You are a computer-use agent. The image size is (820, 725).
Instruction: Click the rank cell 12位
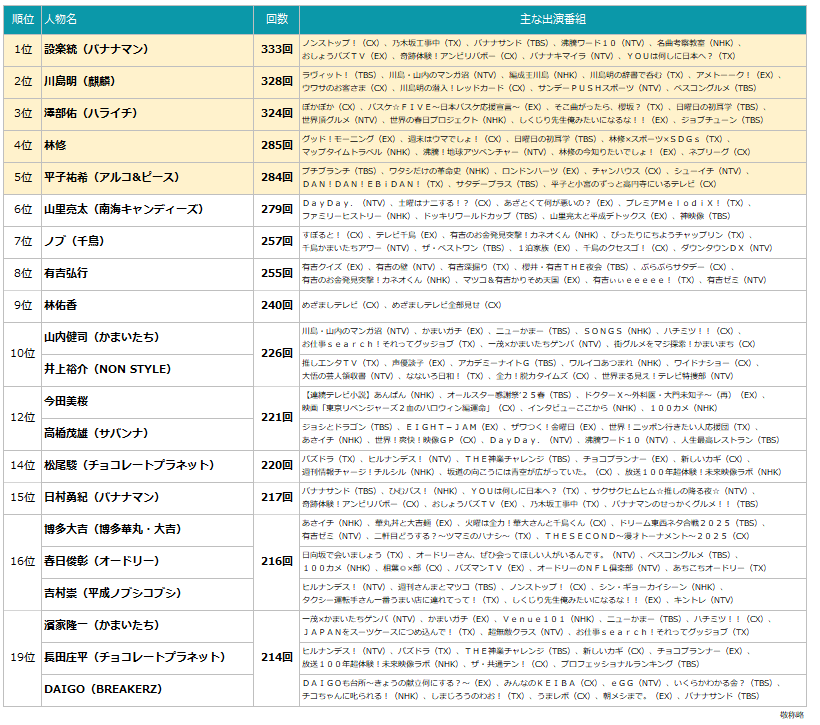pos(22,417)
